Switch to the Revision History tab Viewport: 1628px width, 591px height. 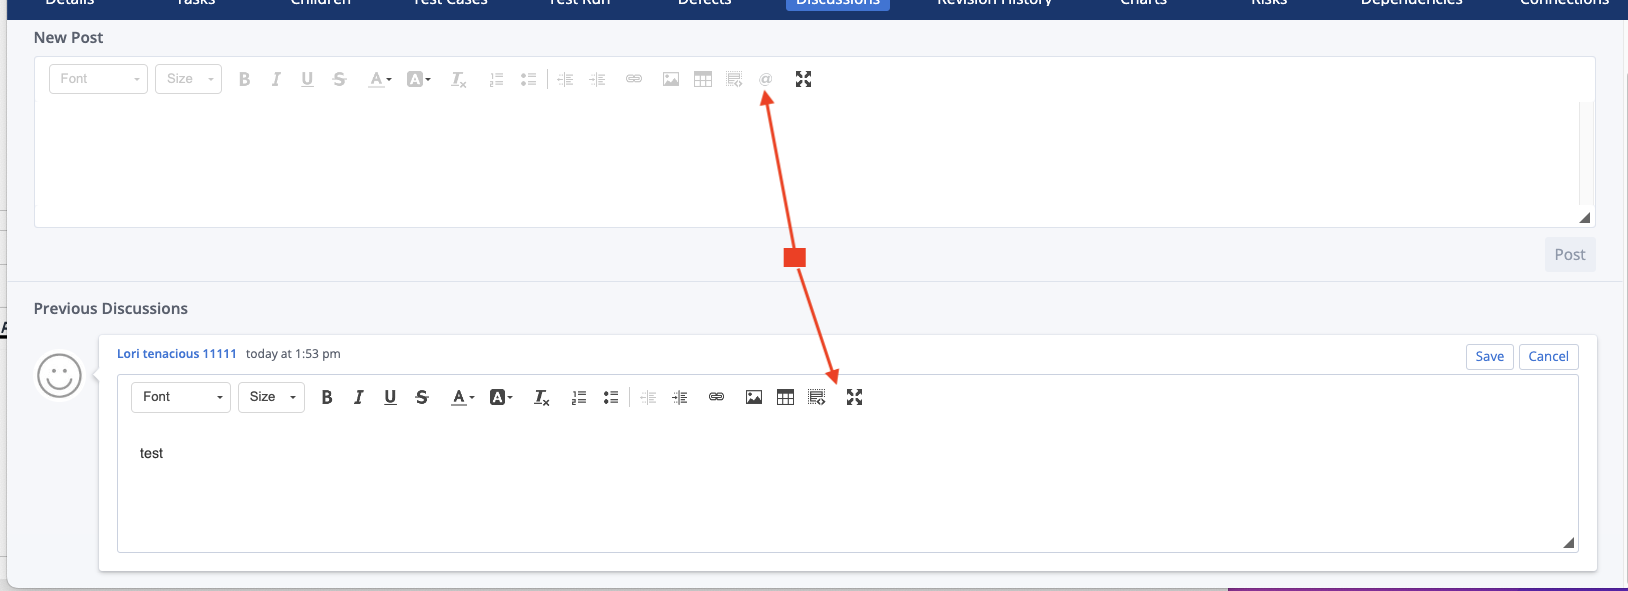point(994,2)
